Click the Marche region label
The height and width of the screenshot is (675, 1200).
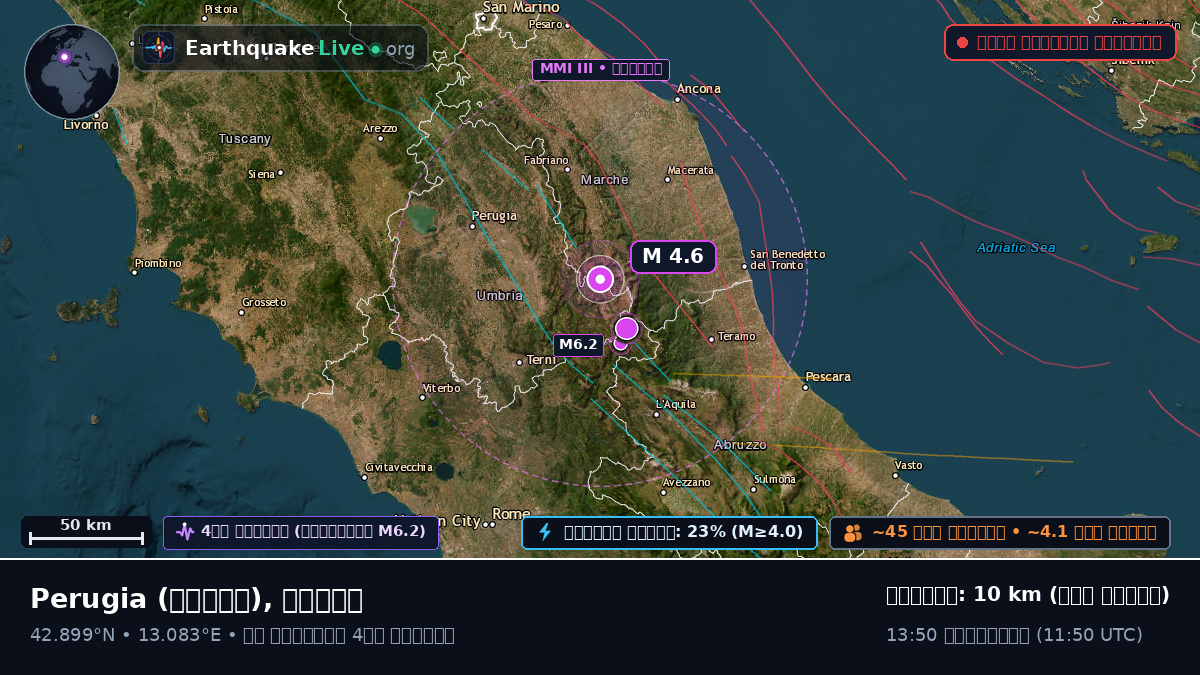pyautogui.click(x=605, y=180)
